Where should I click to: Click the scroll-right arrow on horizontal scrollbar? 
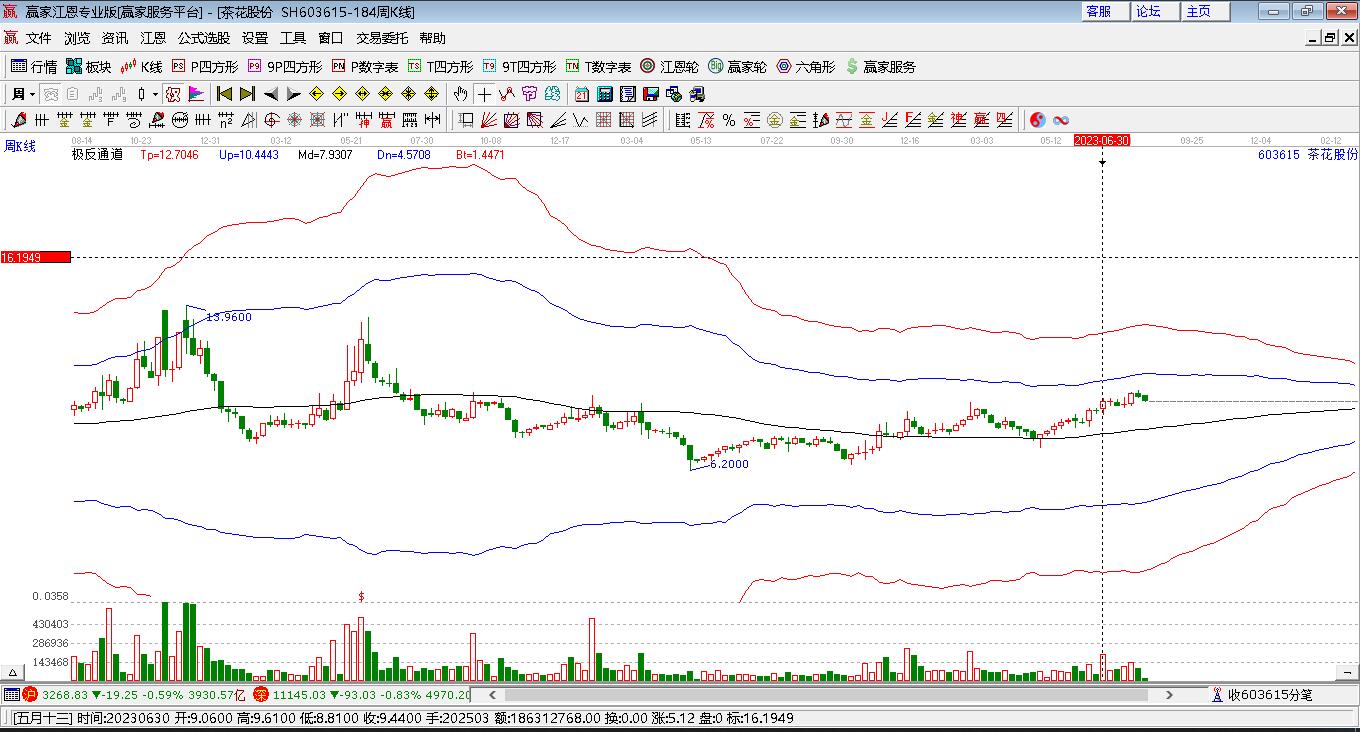coord(1169,695)
